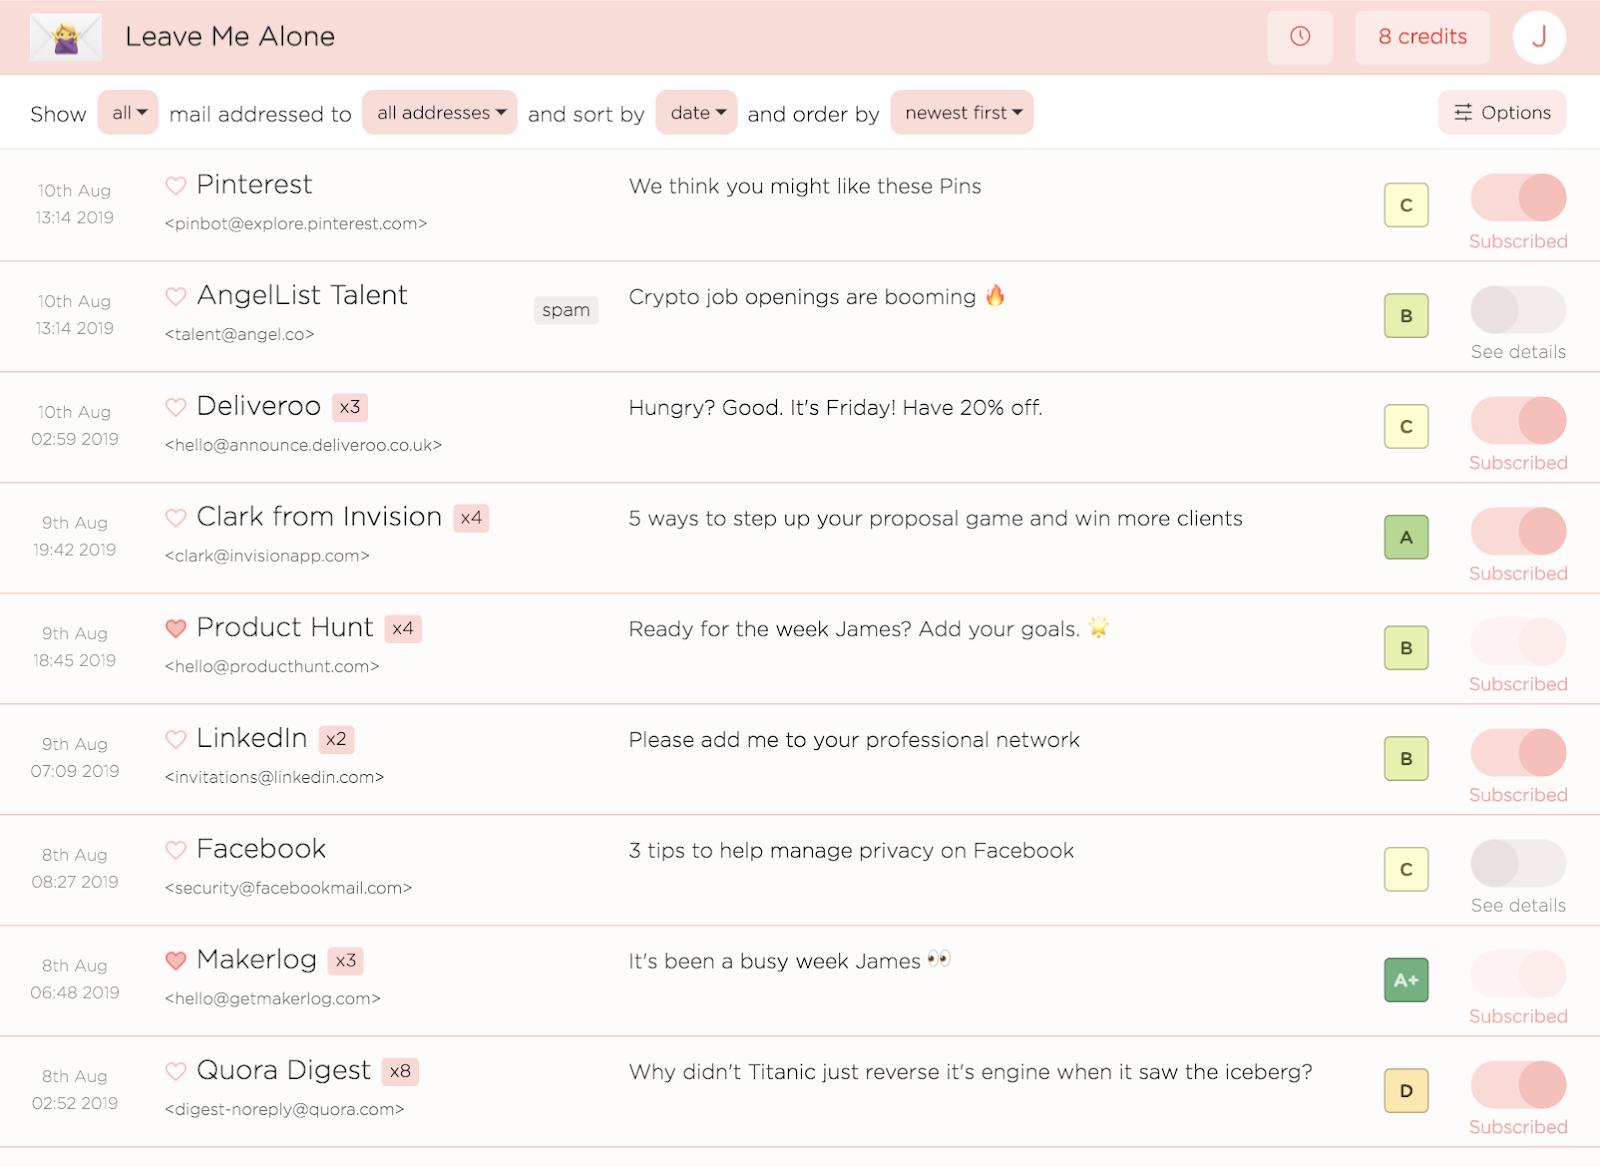The image size is (1600, 1167).
Task: Click the B grade badge for Product Hunt
Action: 1406,648
